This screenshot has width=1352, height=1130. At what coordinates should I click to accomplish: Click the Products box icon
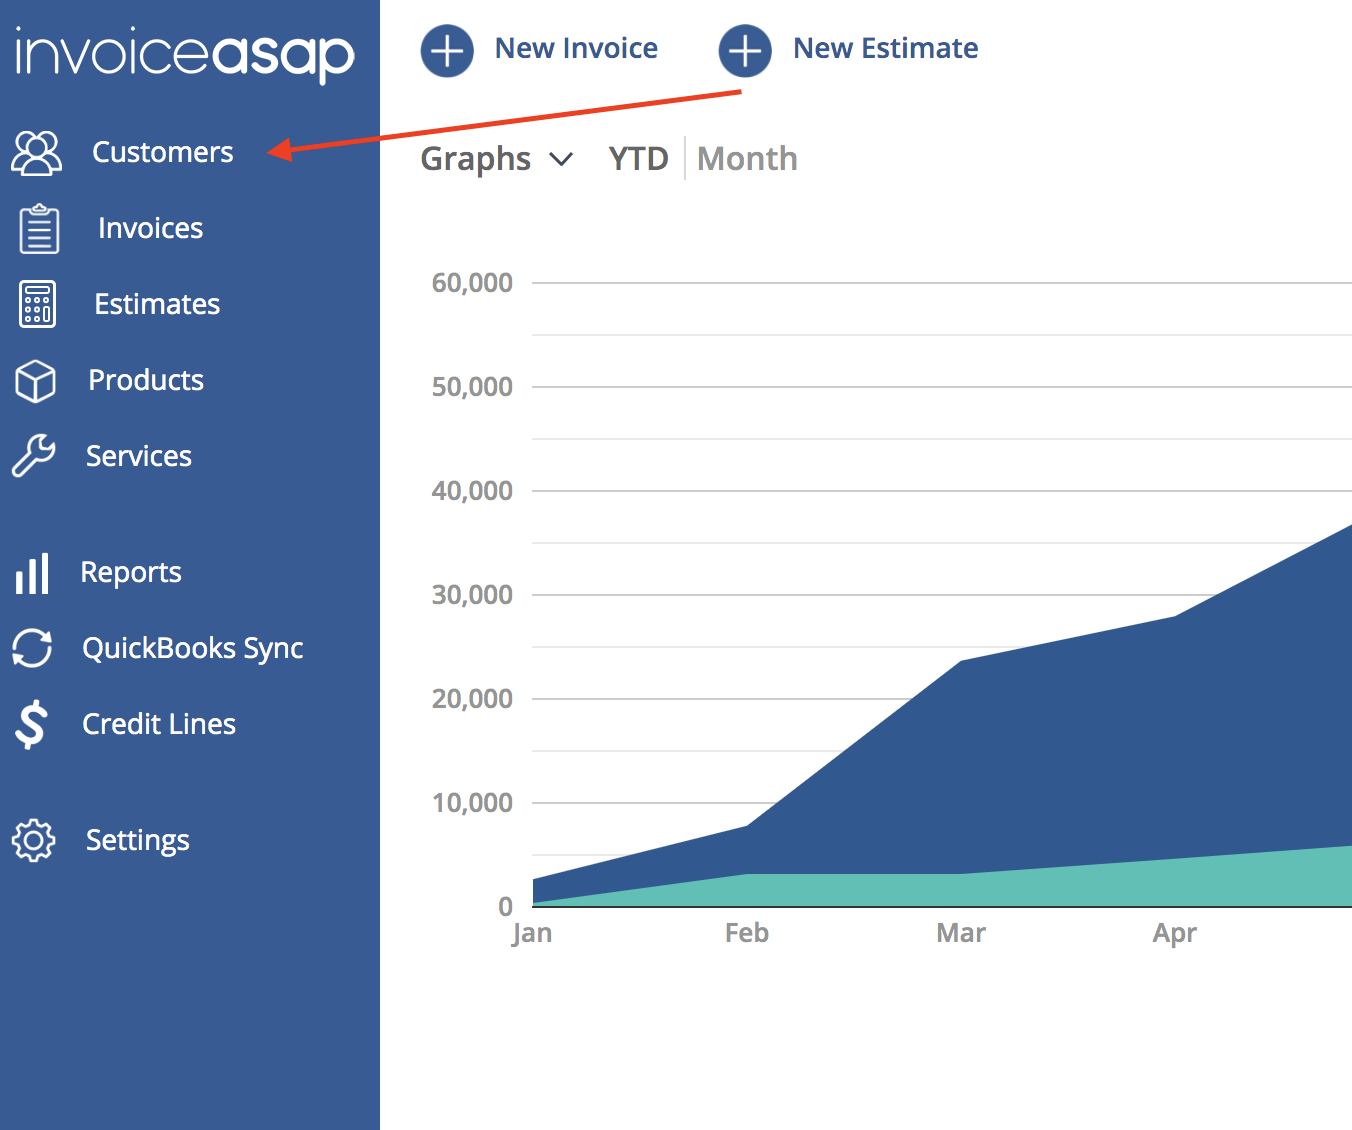point(35,381)
